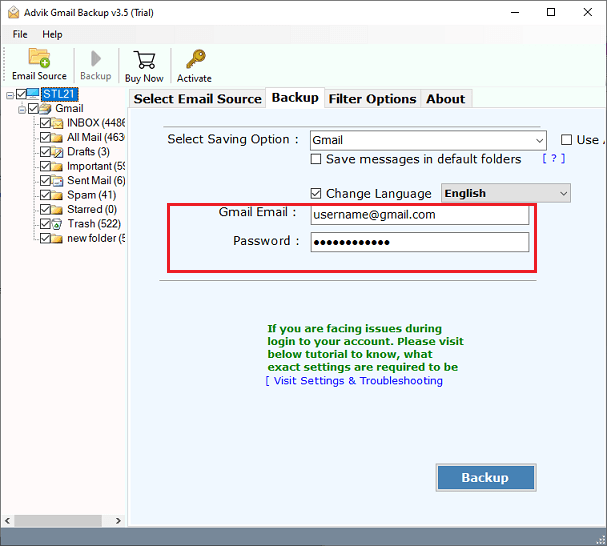607x546 pixels.
Task: Select the Spam (41) folder label
Action: pyautogui.click(x=92, y=195)
